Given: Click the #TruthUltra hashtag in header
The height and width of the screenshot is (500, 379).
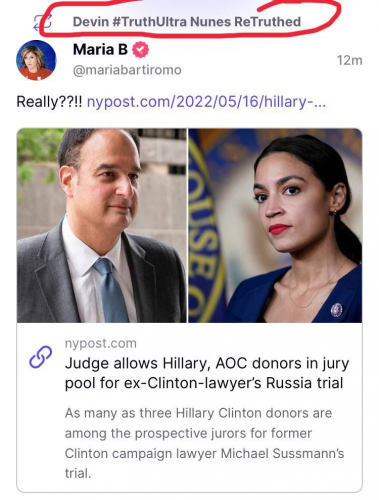Looking at the screenshot, I should pos(150,22).
